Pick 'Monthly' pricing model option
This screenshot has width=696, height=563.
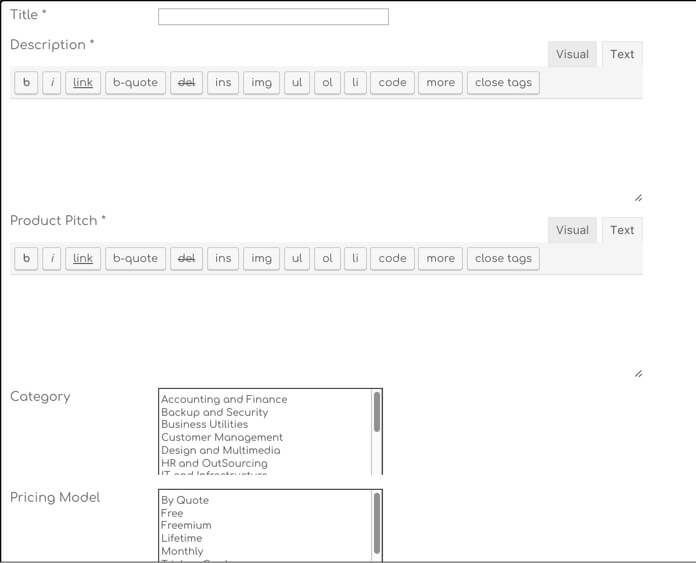[182, 551]
